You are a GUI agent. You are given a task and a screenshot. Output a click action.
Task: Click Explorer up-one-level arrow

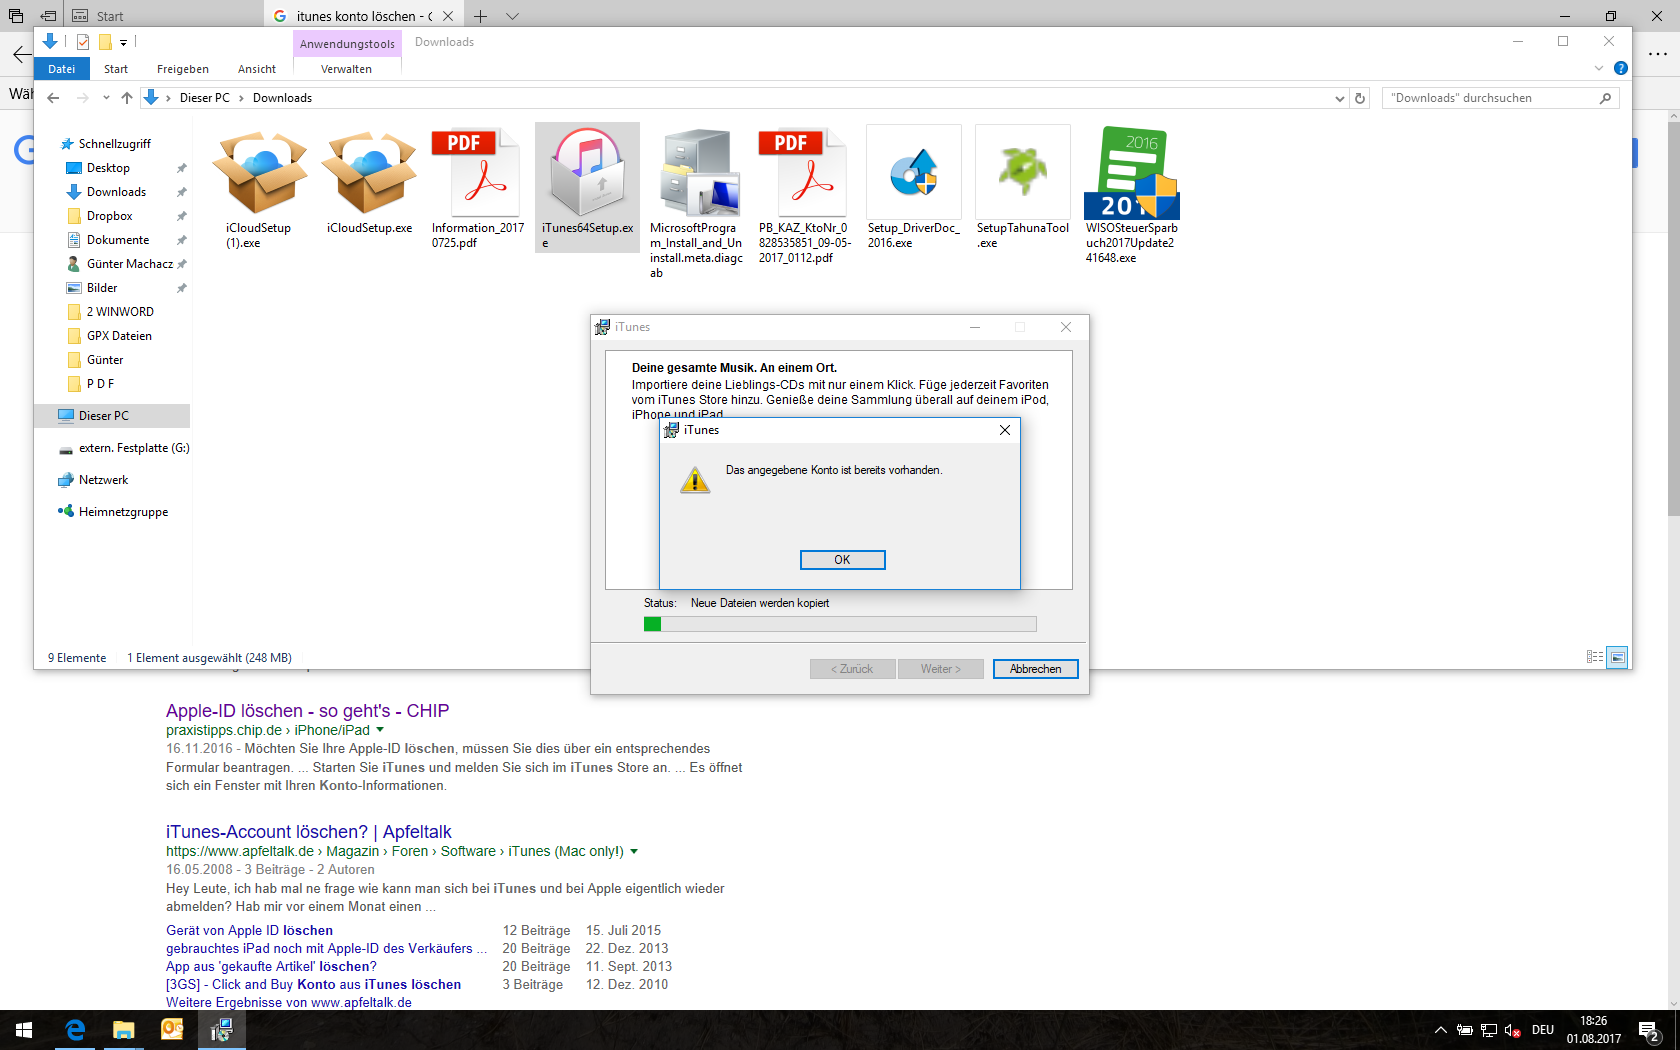(127, 98)
